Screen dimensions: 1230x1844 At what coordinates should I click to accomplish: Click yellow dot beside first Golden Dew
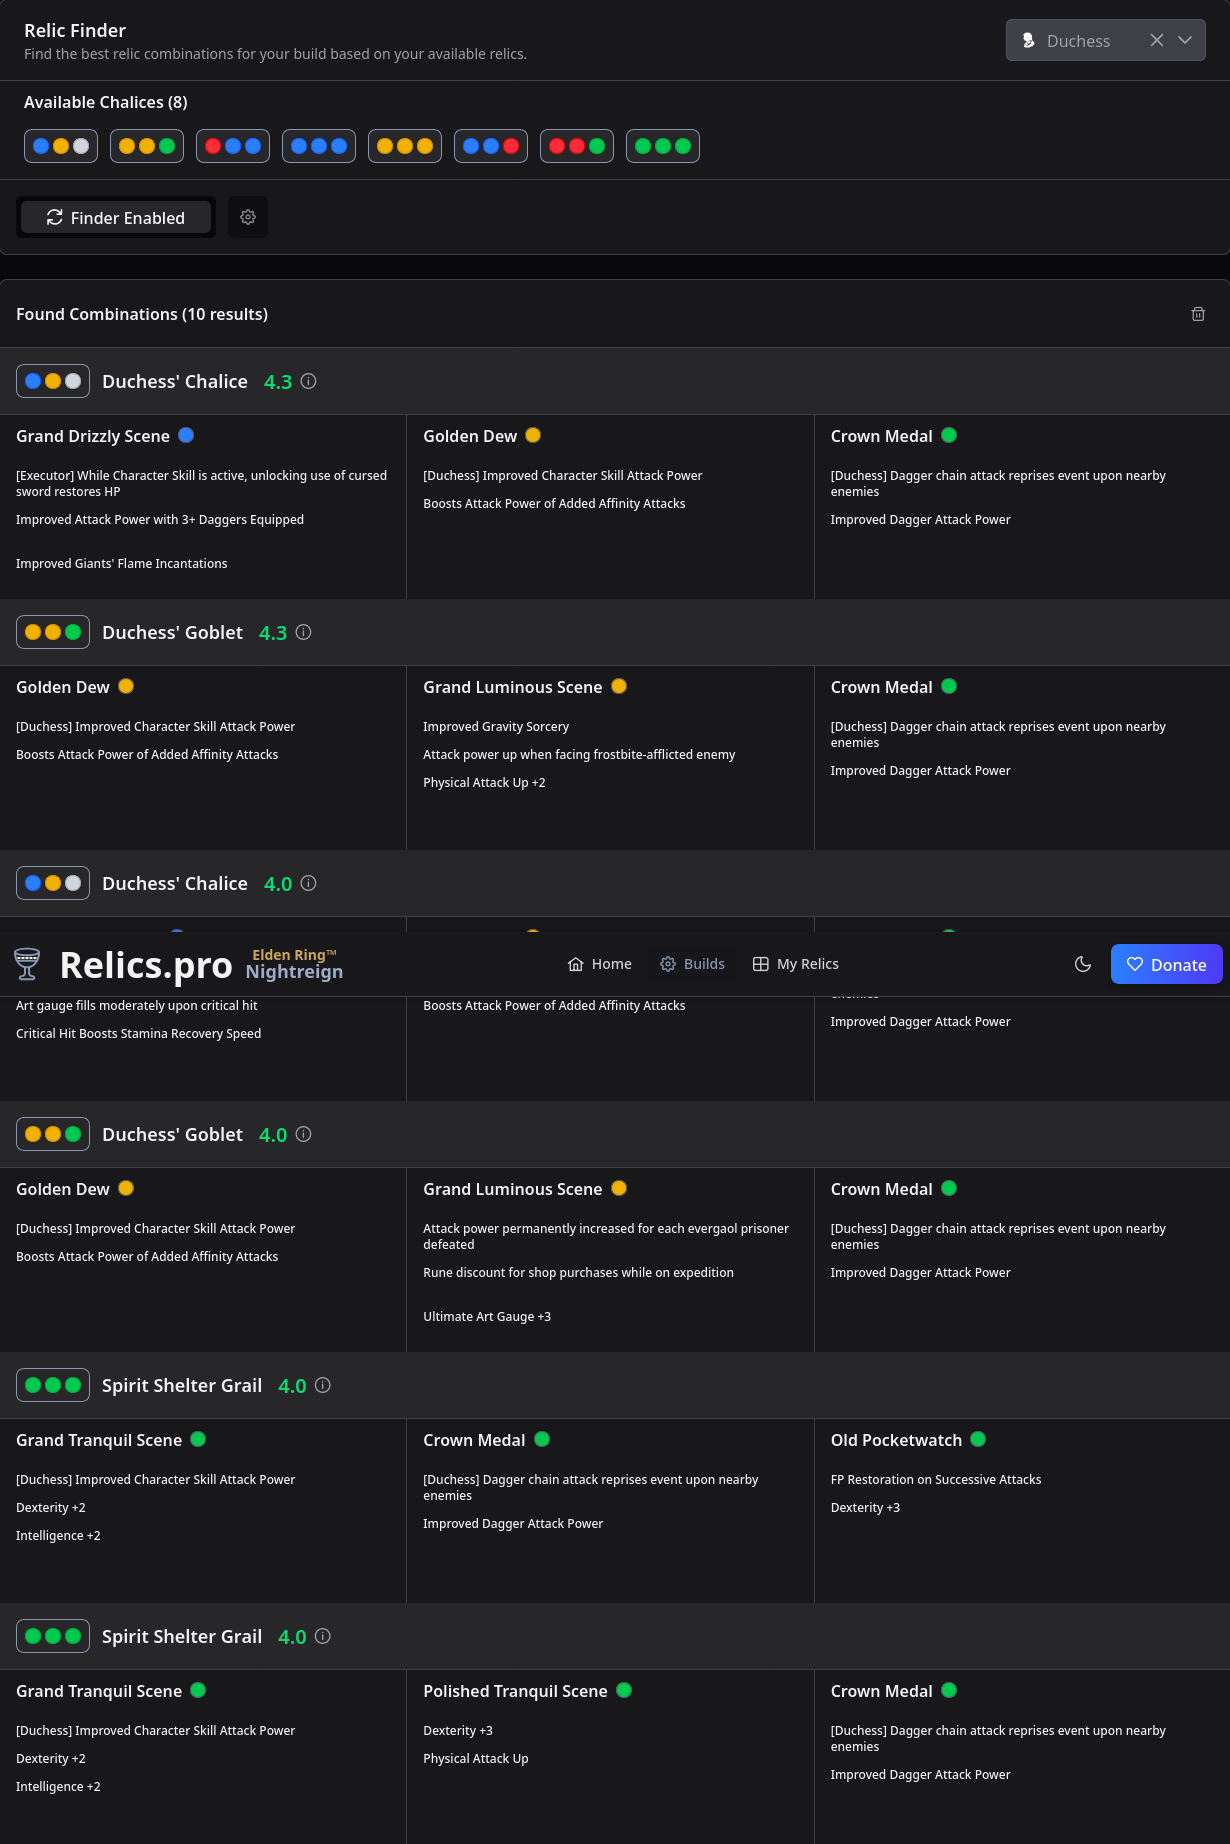(533, 435)
